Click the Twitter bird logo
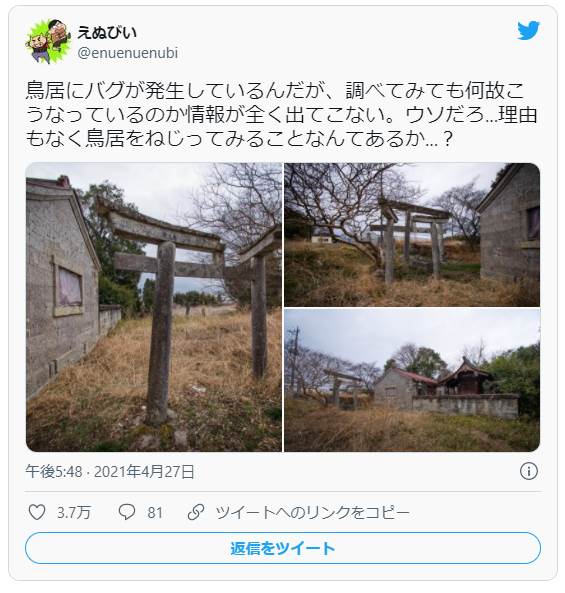This screenshot has height=593, width=565. point(528,31)
